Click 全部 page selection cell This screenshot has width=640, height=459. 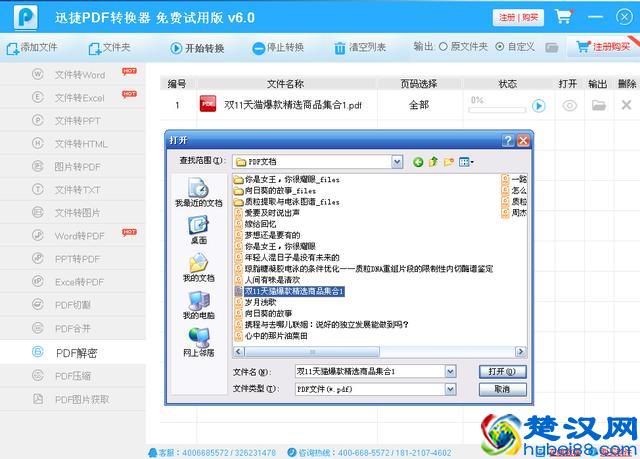[419, 105]
